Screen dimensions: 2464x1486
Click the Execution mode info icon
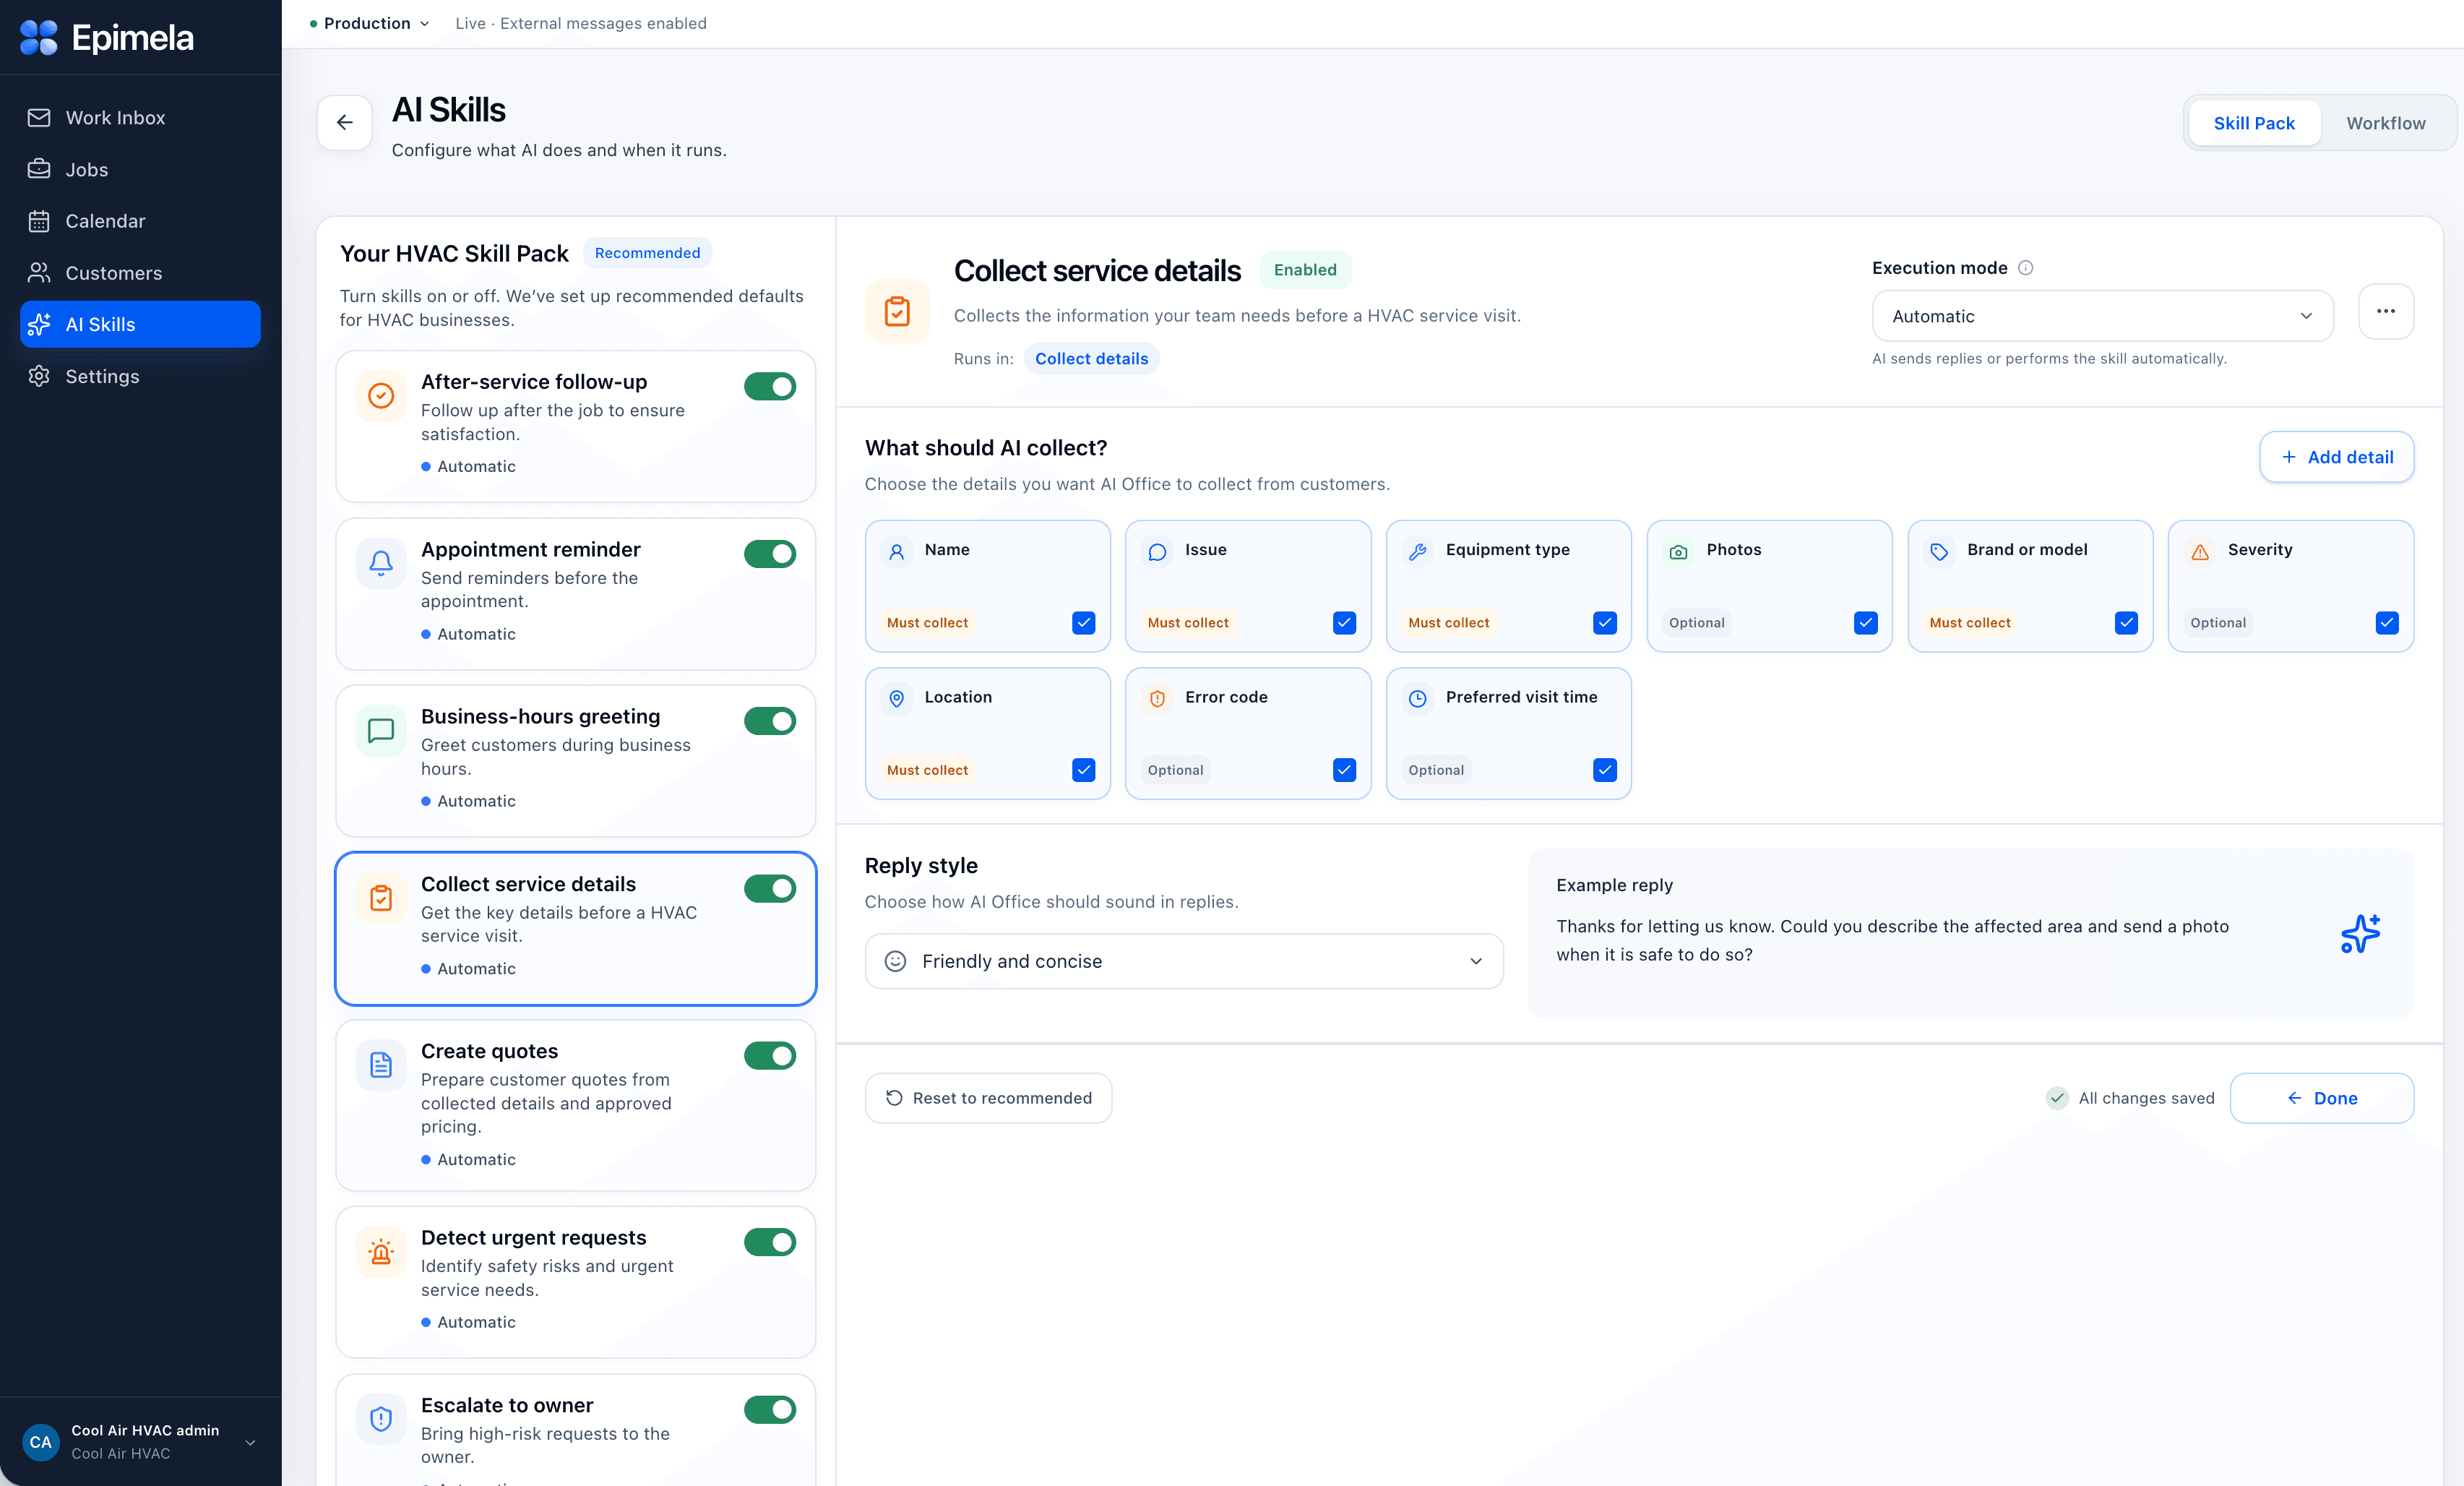tap(2025, 268)
